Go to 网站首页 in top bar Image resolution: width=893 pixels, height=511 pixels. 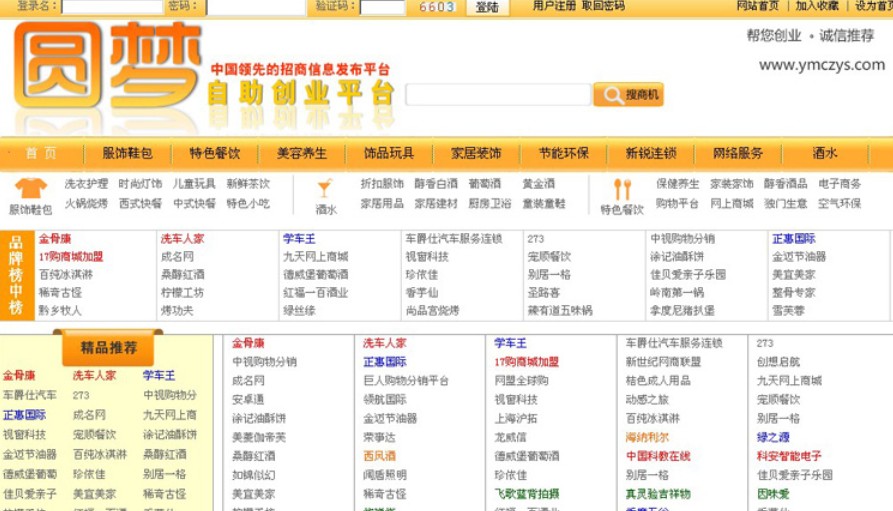757,6
